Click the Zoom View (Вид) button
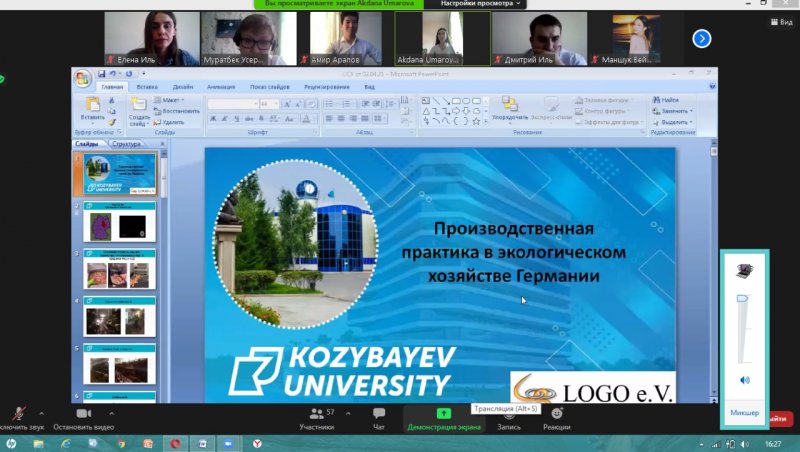Screen dimensions: 800x452 tap(782, 22)
